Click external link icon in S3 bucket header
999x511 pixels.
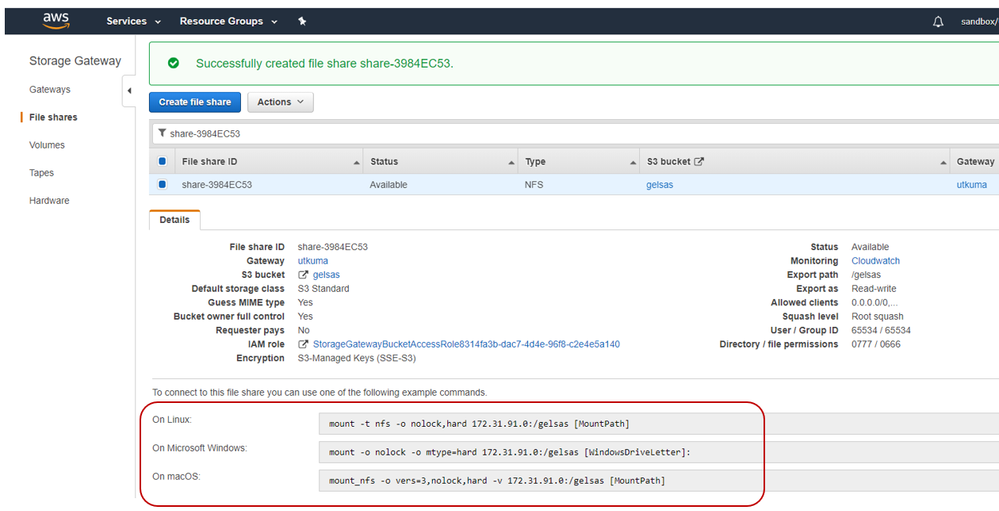coord(699,161)
